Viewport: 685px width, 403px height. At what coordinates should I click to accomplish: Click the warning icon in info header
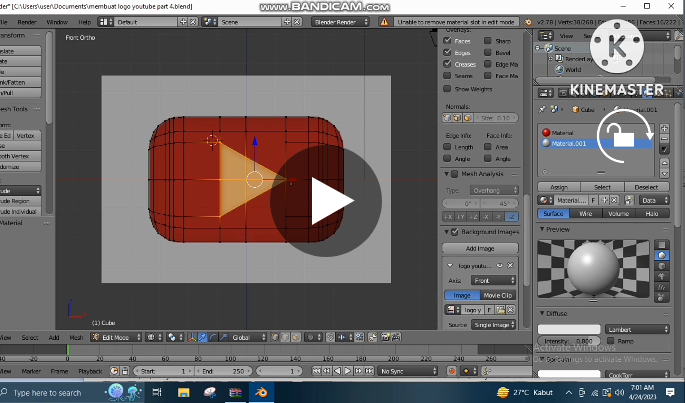point(384,22)
